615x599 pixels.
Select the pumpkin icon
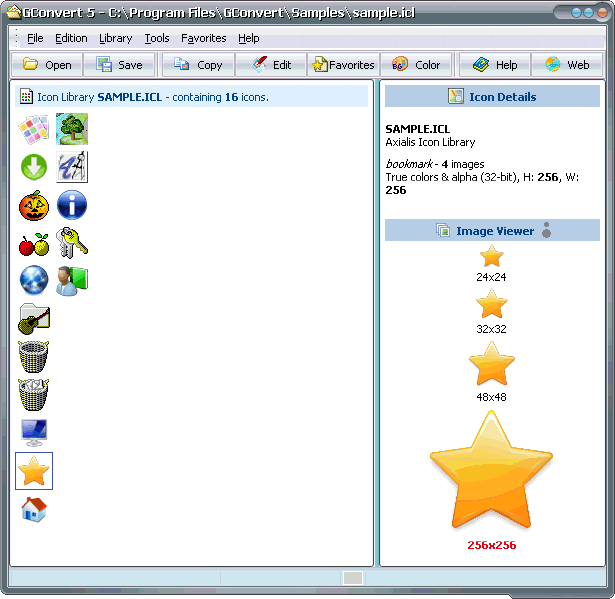click(x=34, y=205)
